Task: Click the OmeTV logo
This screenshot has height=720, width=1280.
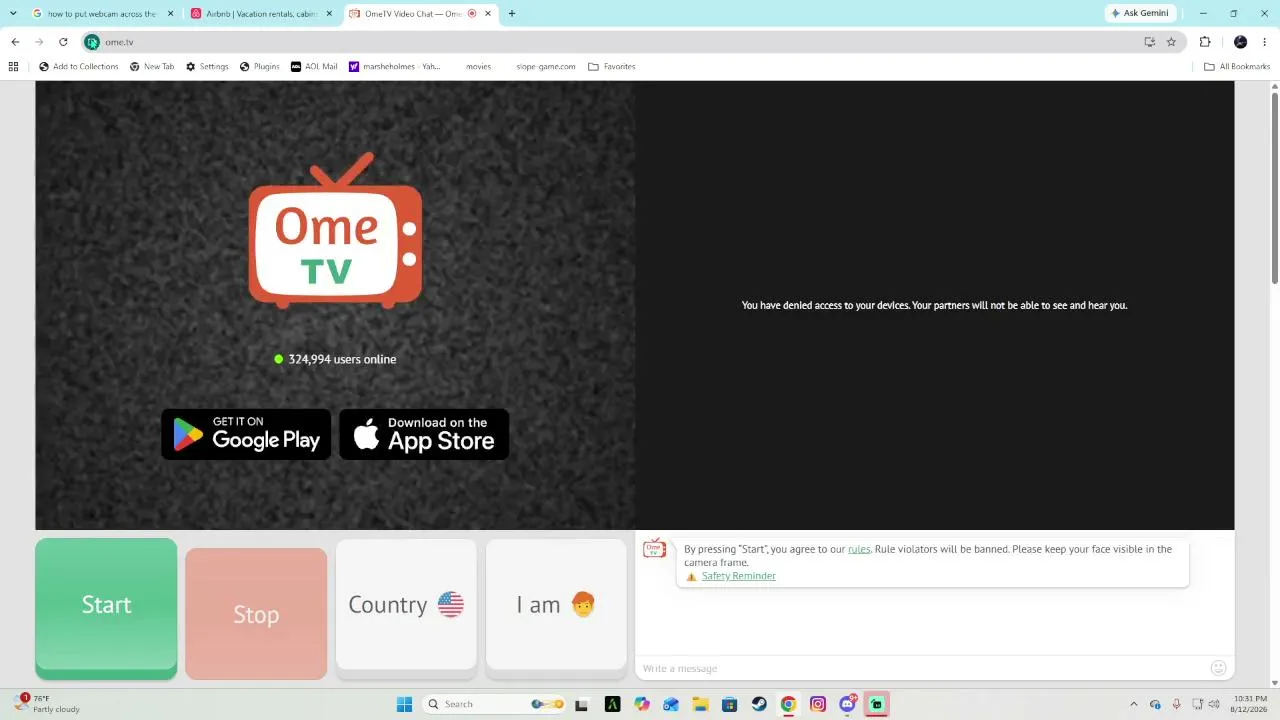Action: [x=335, y=230]
